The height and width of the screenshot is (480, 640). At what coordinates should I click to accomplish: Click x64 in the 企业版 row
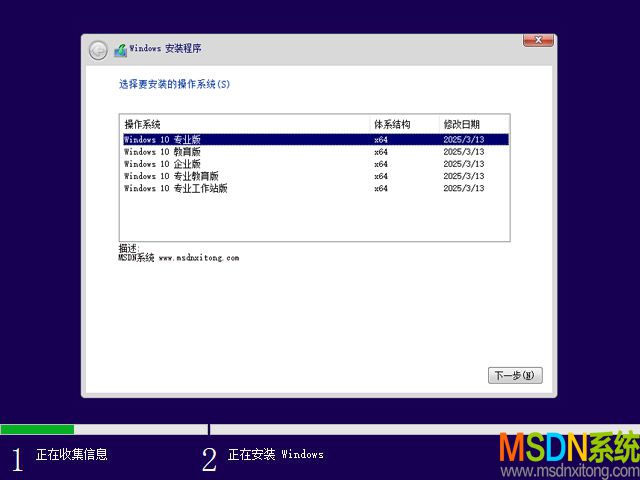pyautogui.click(x=381, y=164)
